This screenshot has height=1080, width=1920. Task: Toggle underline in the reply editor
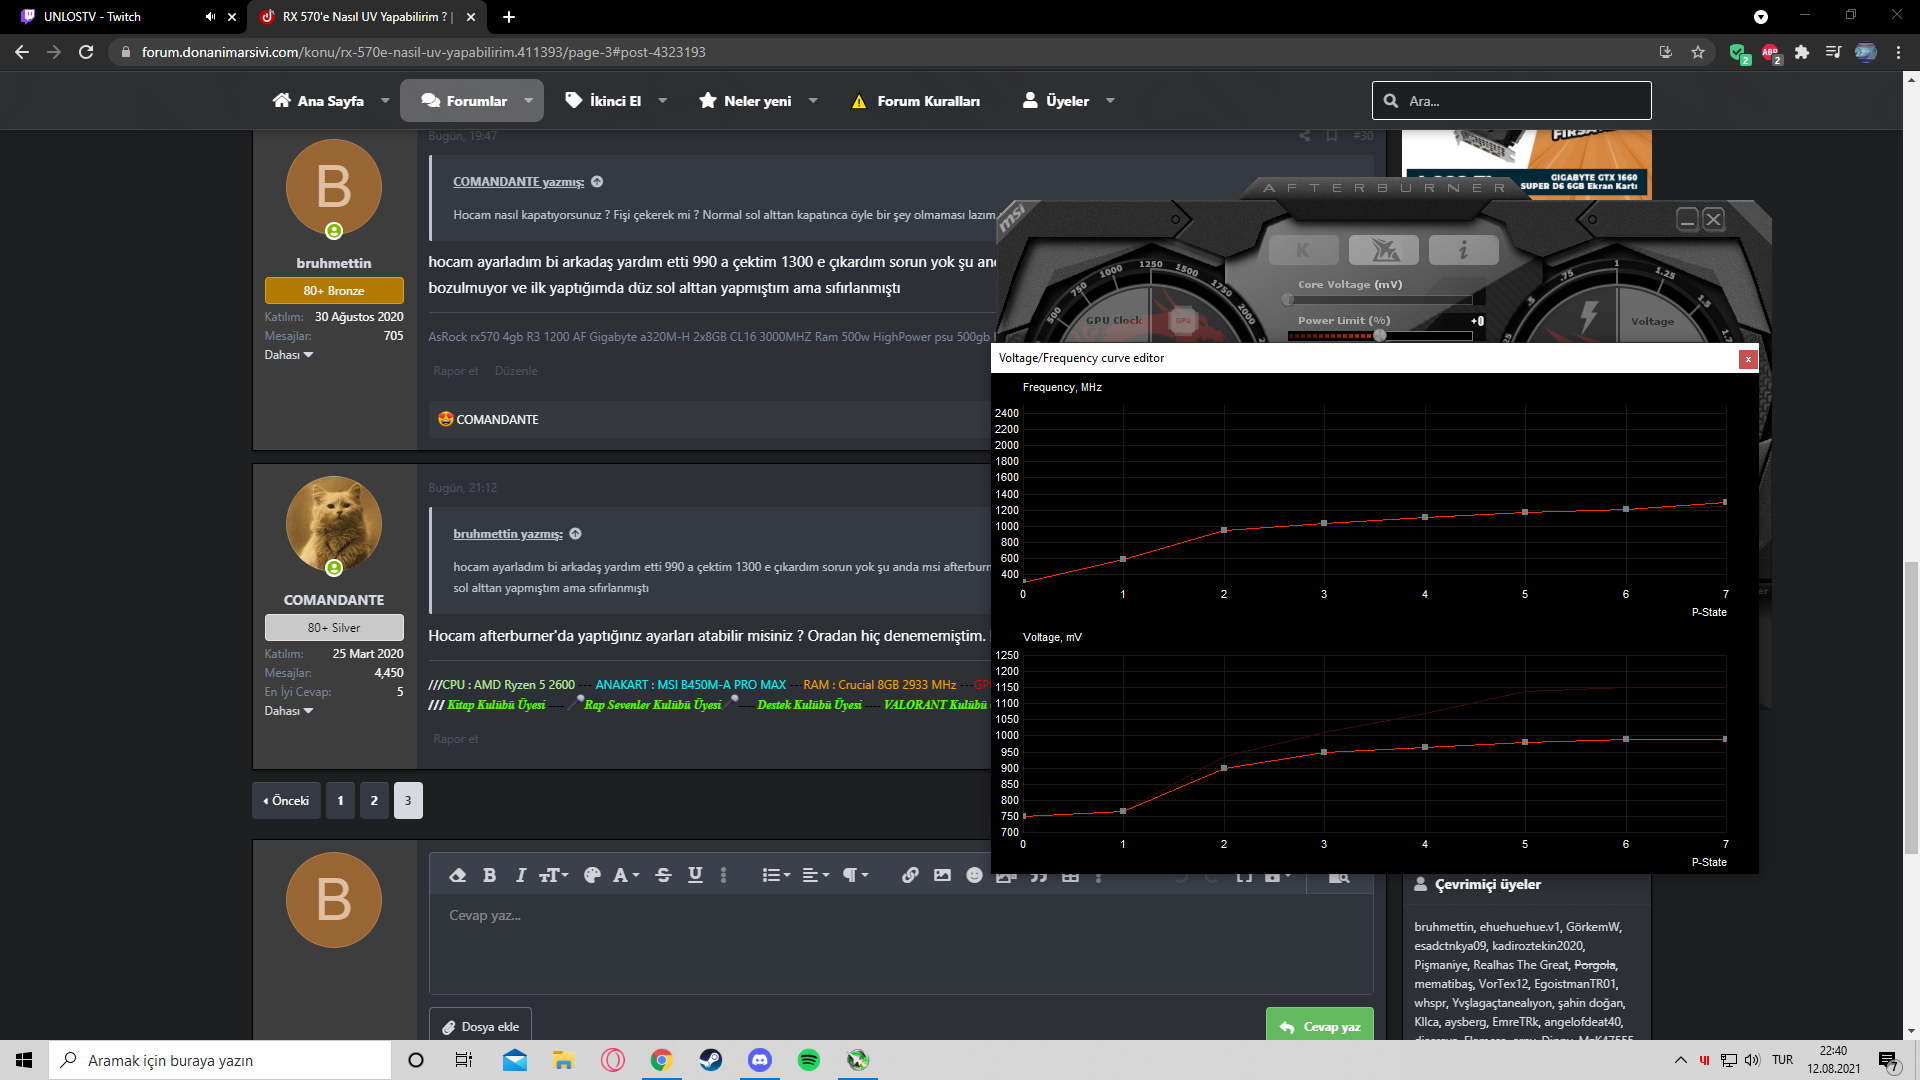point(695,875)
